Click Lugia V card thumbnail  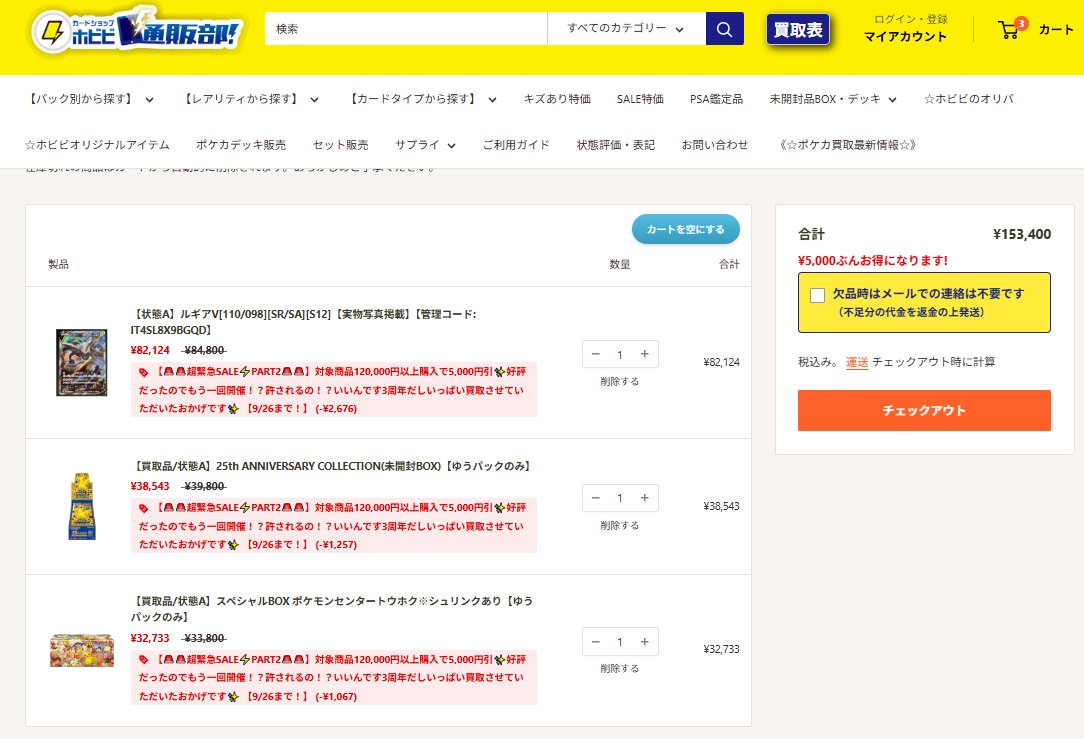click(82, 362)
